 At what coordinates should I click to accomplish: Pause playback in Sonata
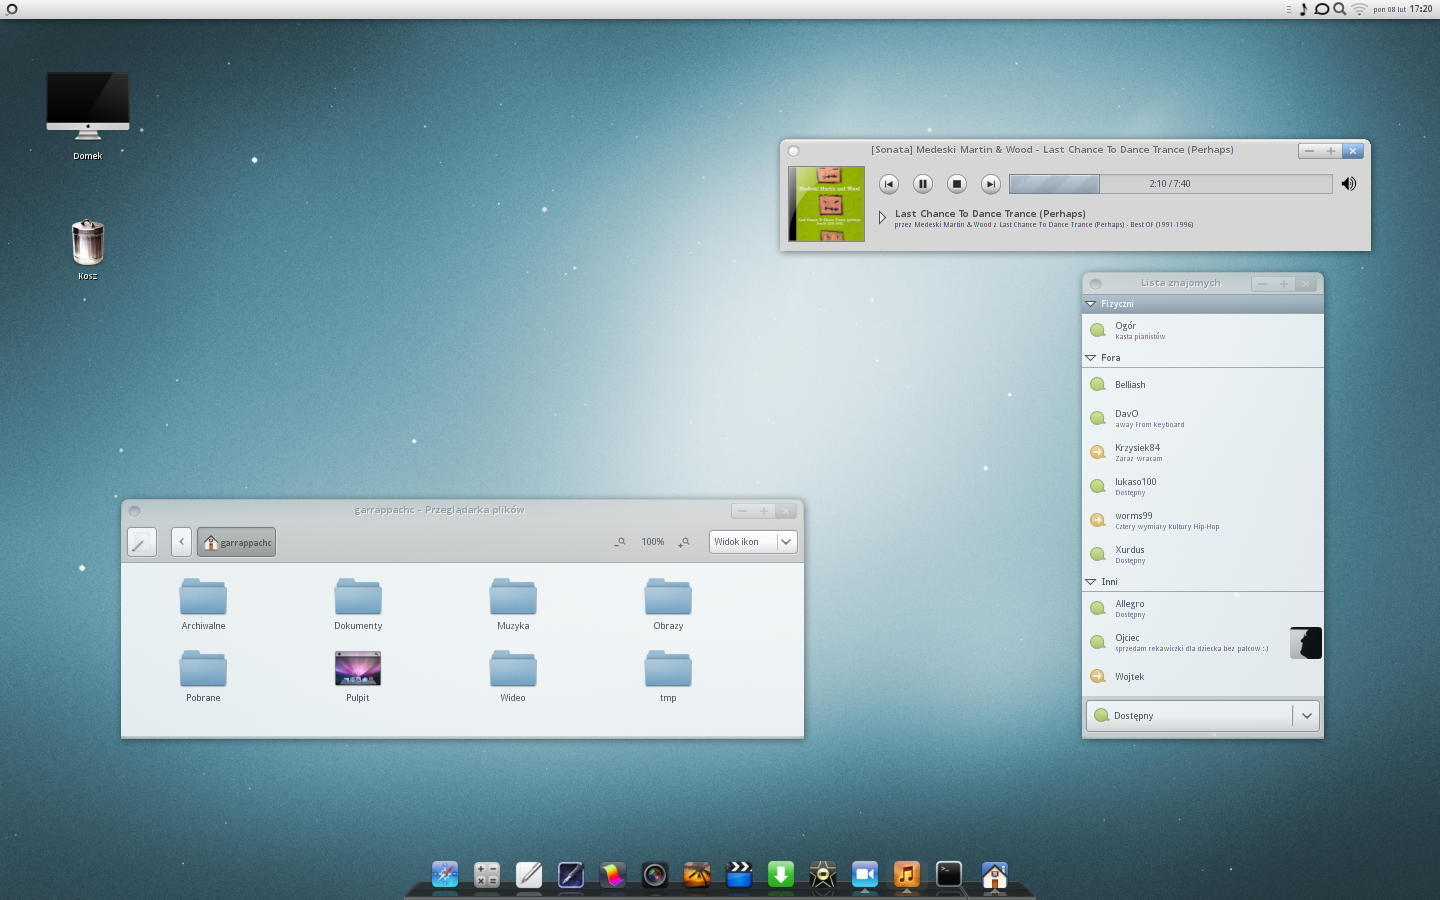tap(923, 184)
